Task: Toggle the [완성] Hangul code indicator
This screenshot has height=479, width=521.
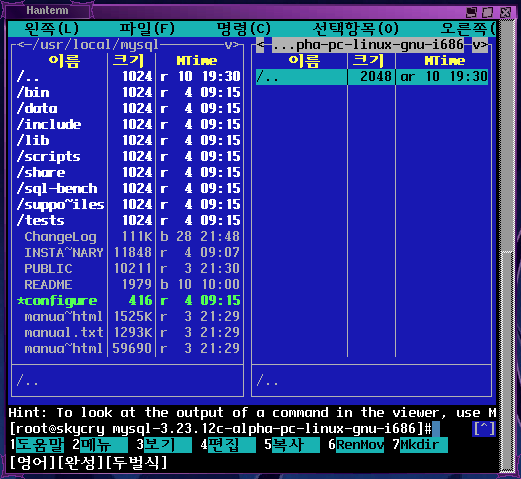Action: (x=81, y=463)
